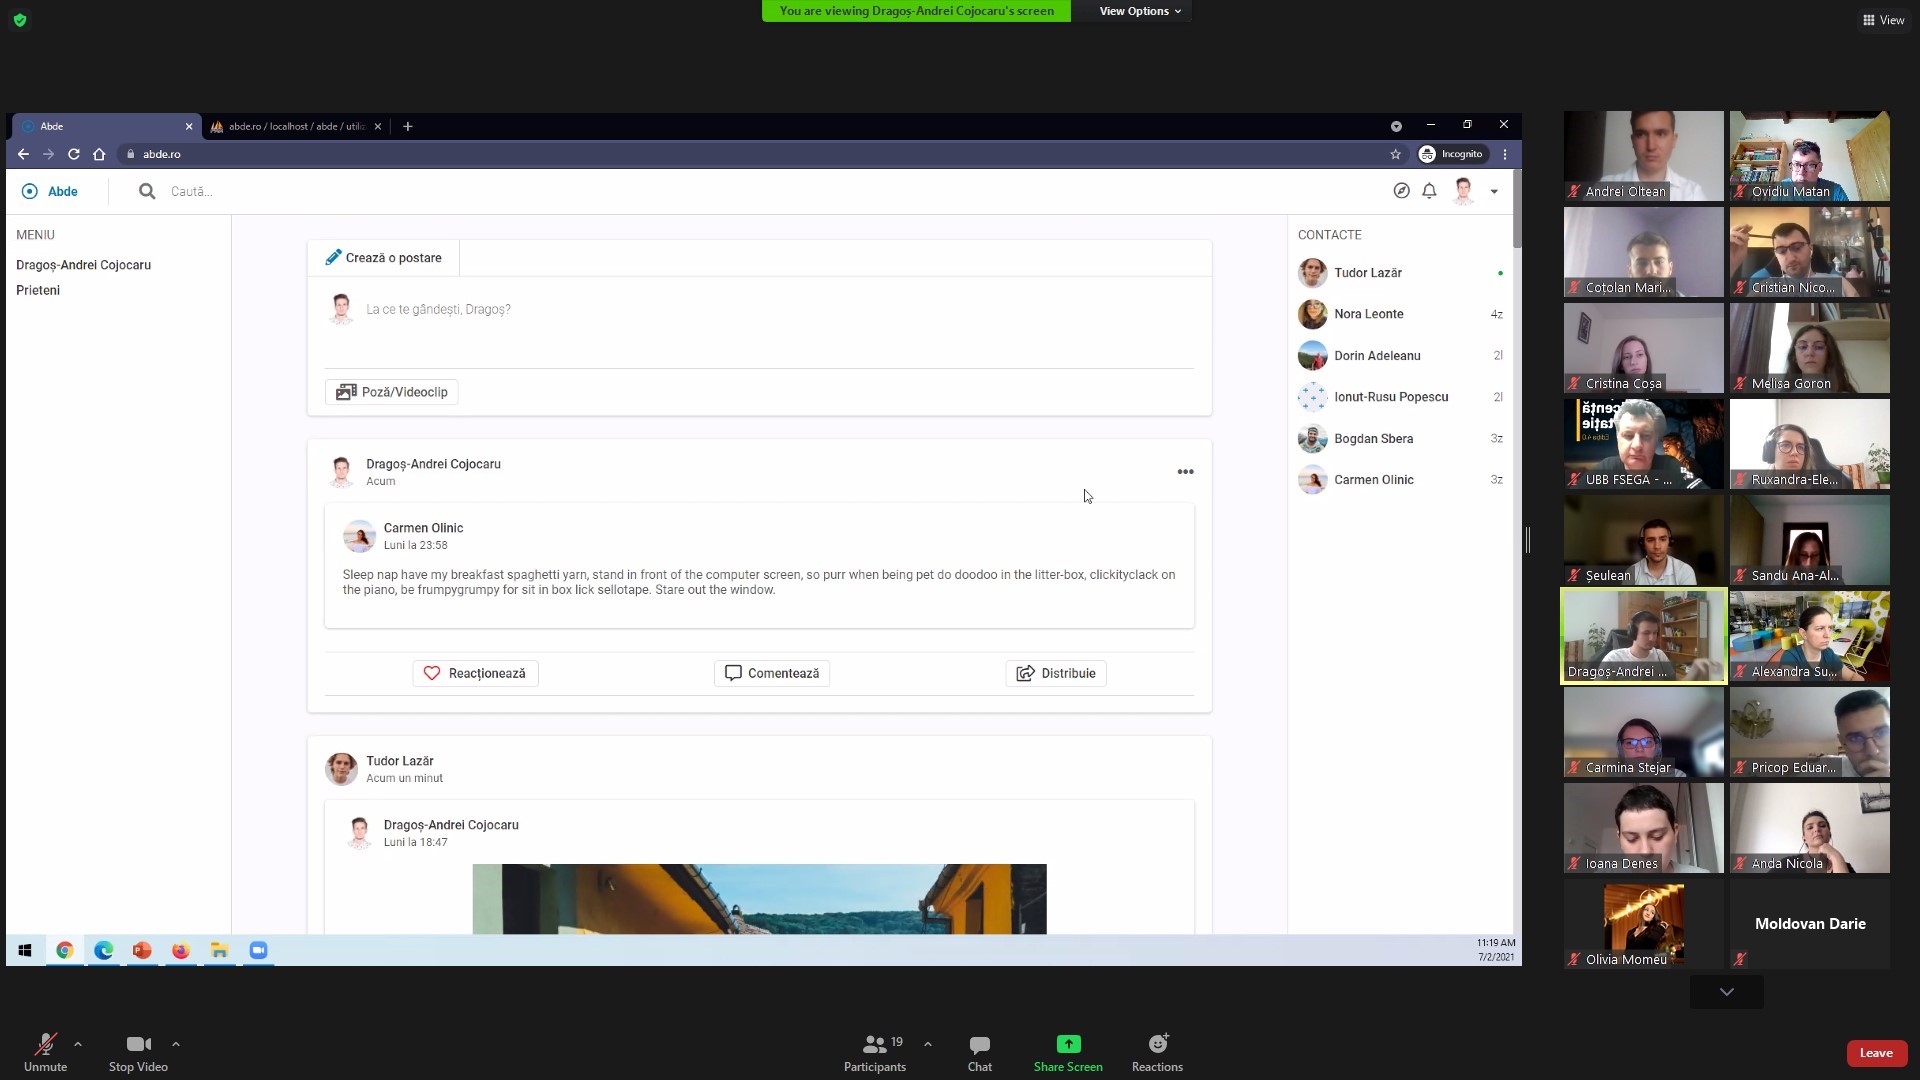The height and width of the screenshot is (1080, 1920).
Task: Expand audio settings arrow next to Unmute
Action: [78, 1044]
